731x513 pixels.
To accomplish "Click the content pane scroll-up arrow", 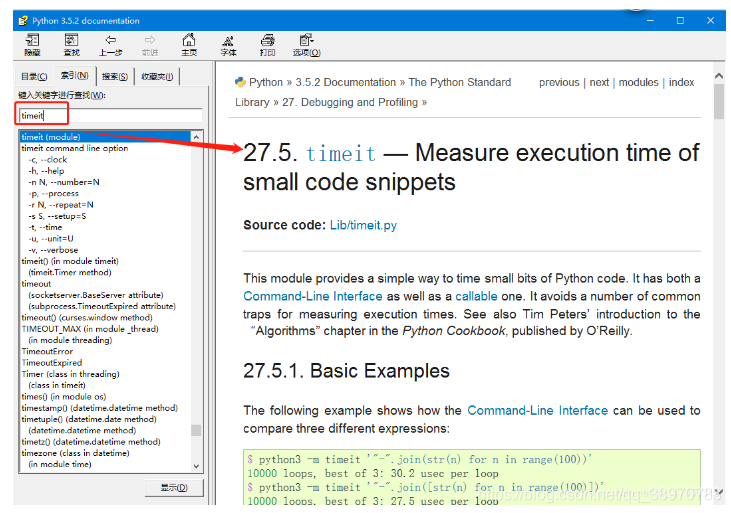I will pos(719,76).
